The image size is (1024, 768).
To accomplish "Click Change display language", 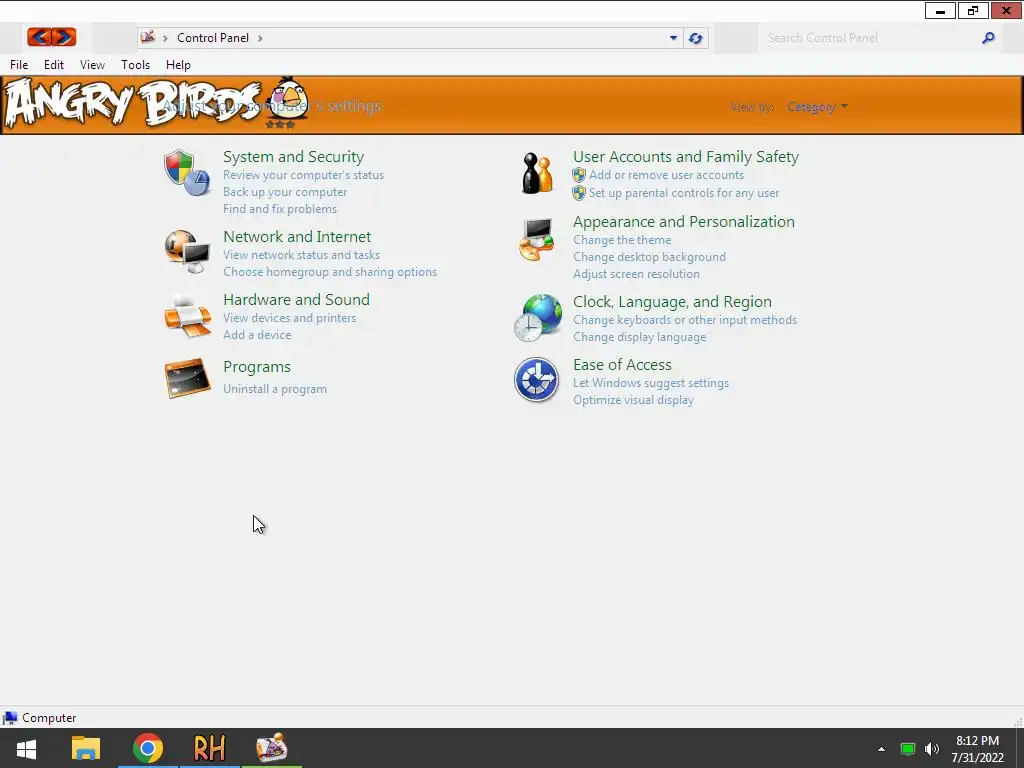I will tap(639, 337).
